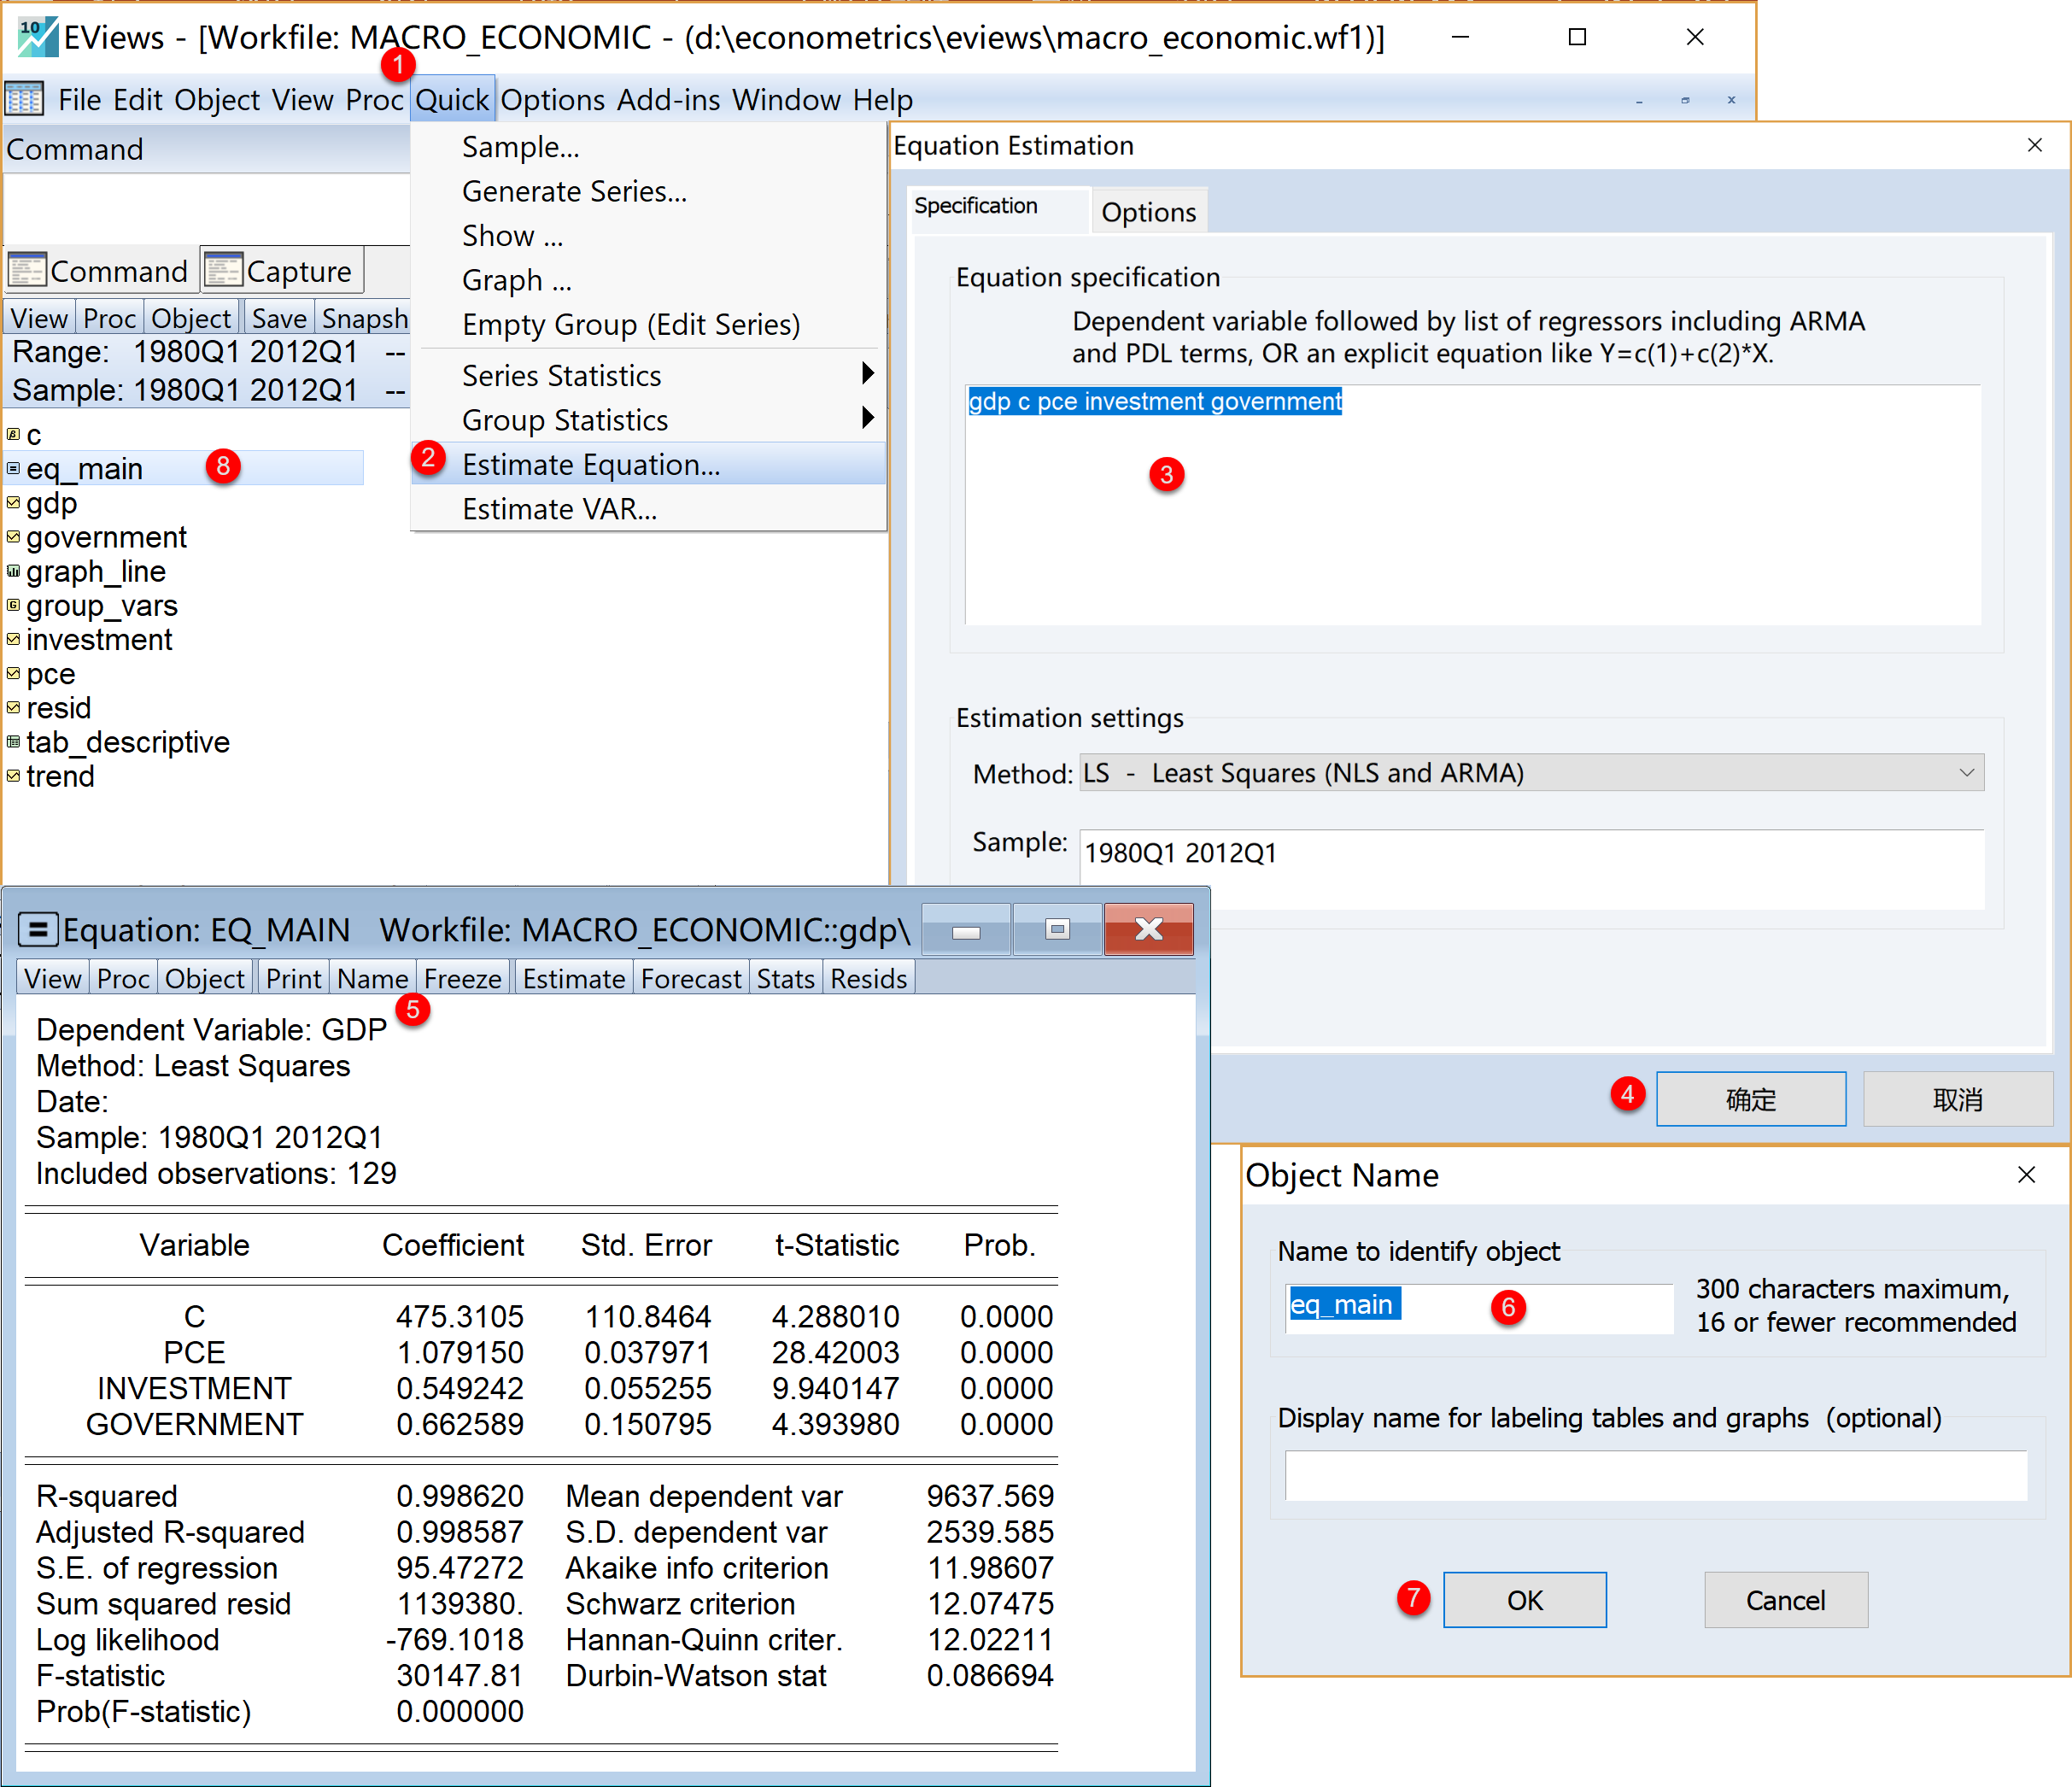Select the graph_line graph object
2072x1787 pixels.
coord(95,571)
